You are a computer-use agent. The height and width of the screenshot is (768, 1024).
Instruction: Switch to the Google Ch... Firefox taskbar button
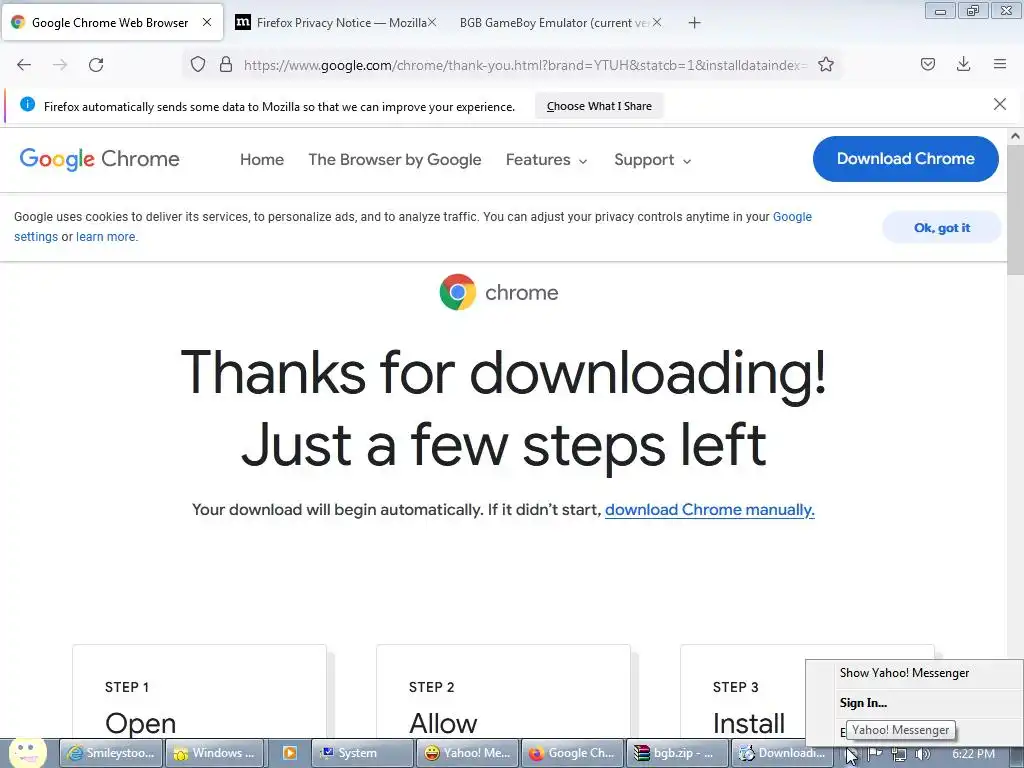tap(573, 753)
